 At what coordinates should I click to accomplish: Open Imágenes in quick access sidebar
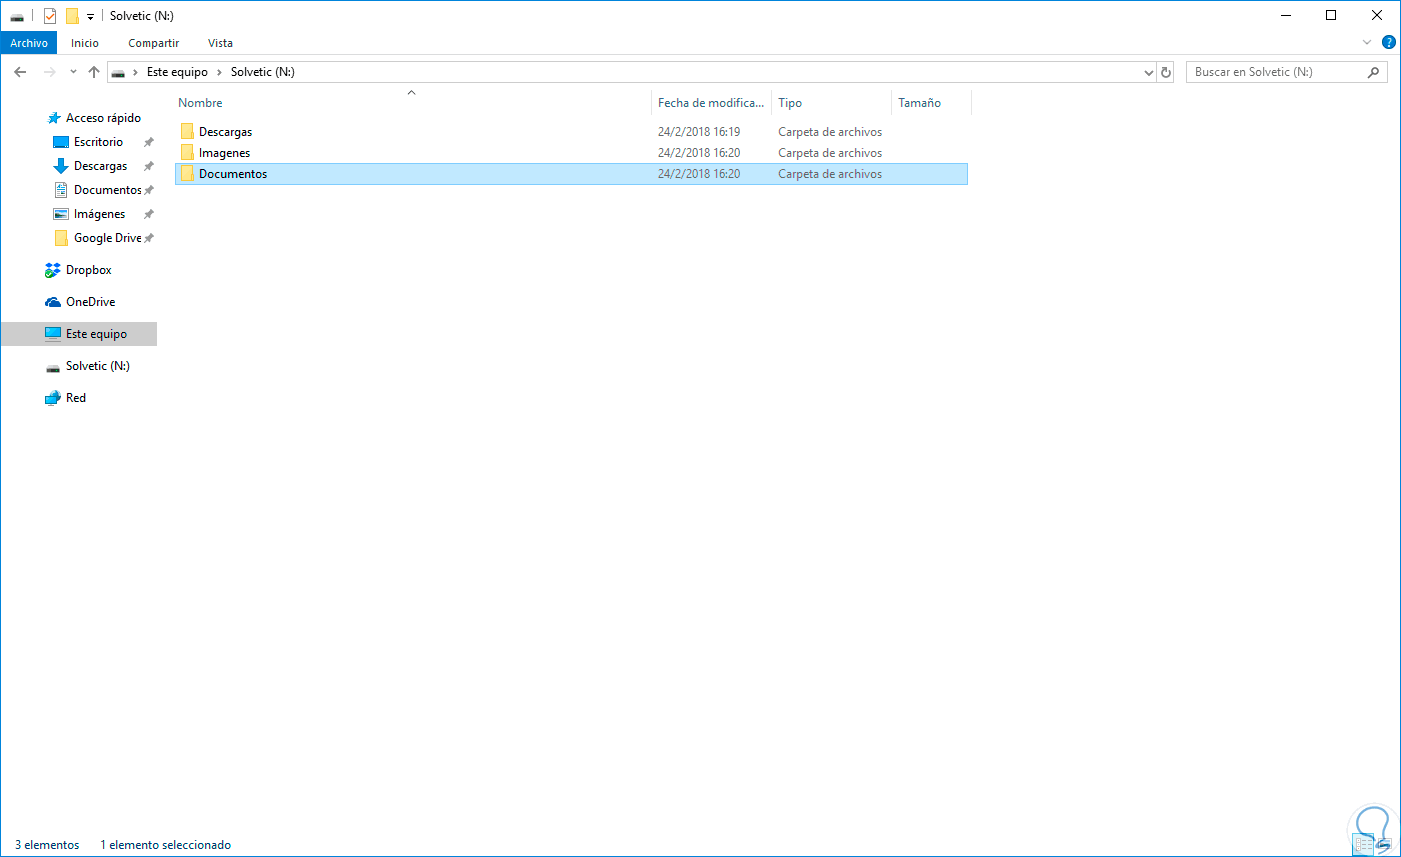click(99, 214)
